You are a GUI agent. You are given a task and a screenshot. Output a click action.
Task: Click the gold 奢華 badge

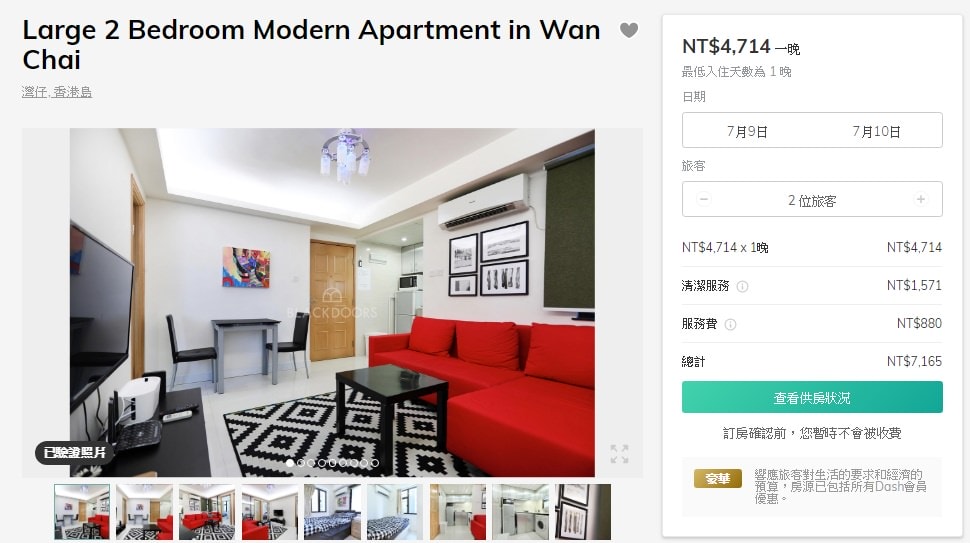tap(718, 479)
